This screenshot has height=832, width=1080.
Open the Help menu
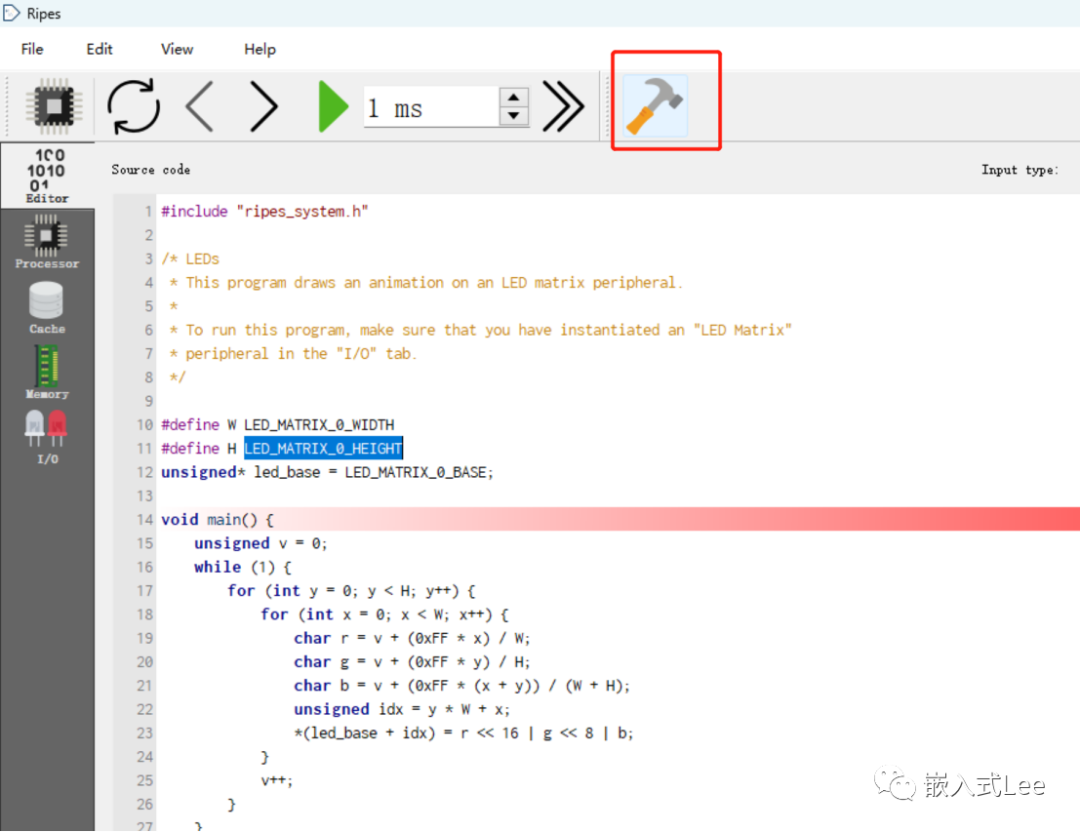point(260,49)
